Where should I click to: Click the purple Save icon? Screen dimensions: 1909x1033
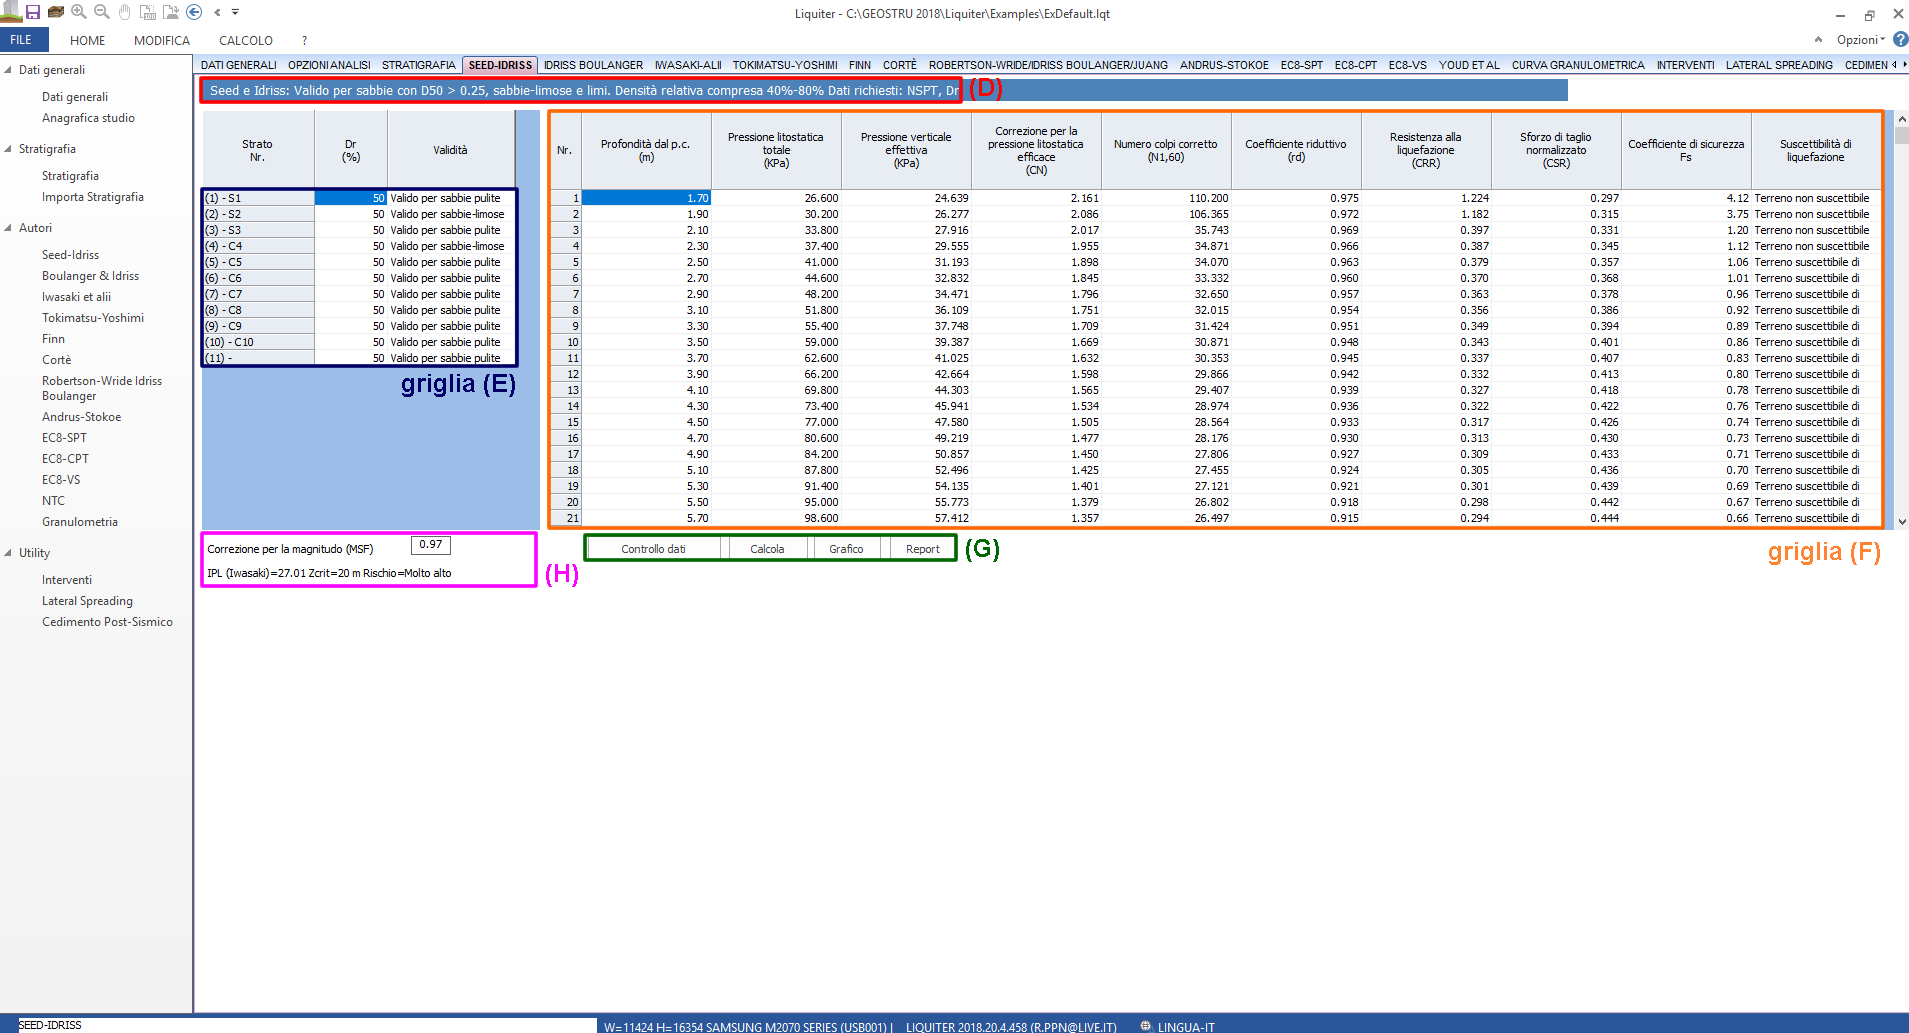pos(33,12)
